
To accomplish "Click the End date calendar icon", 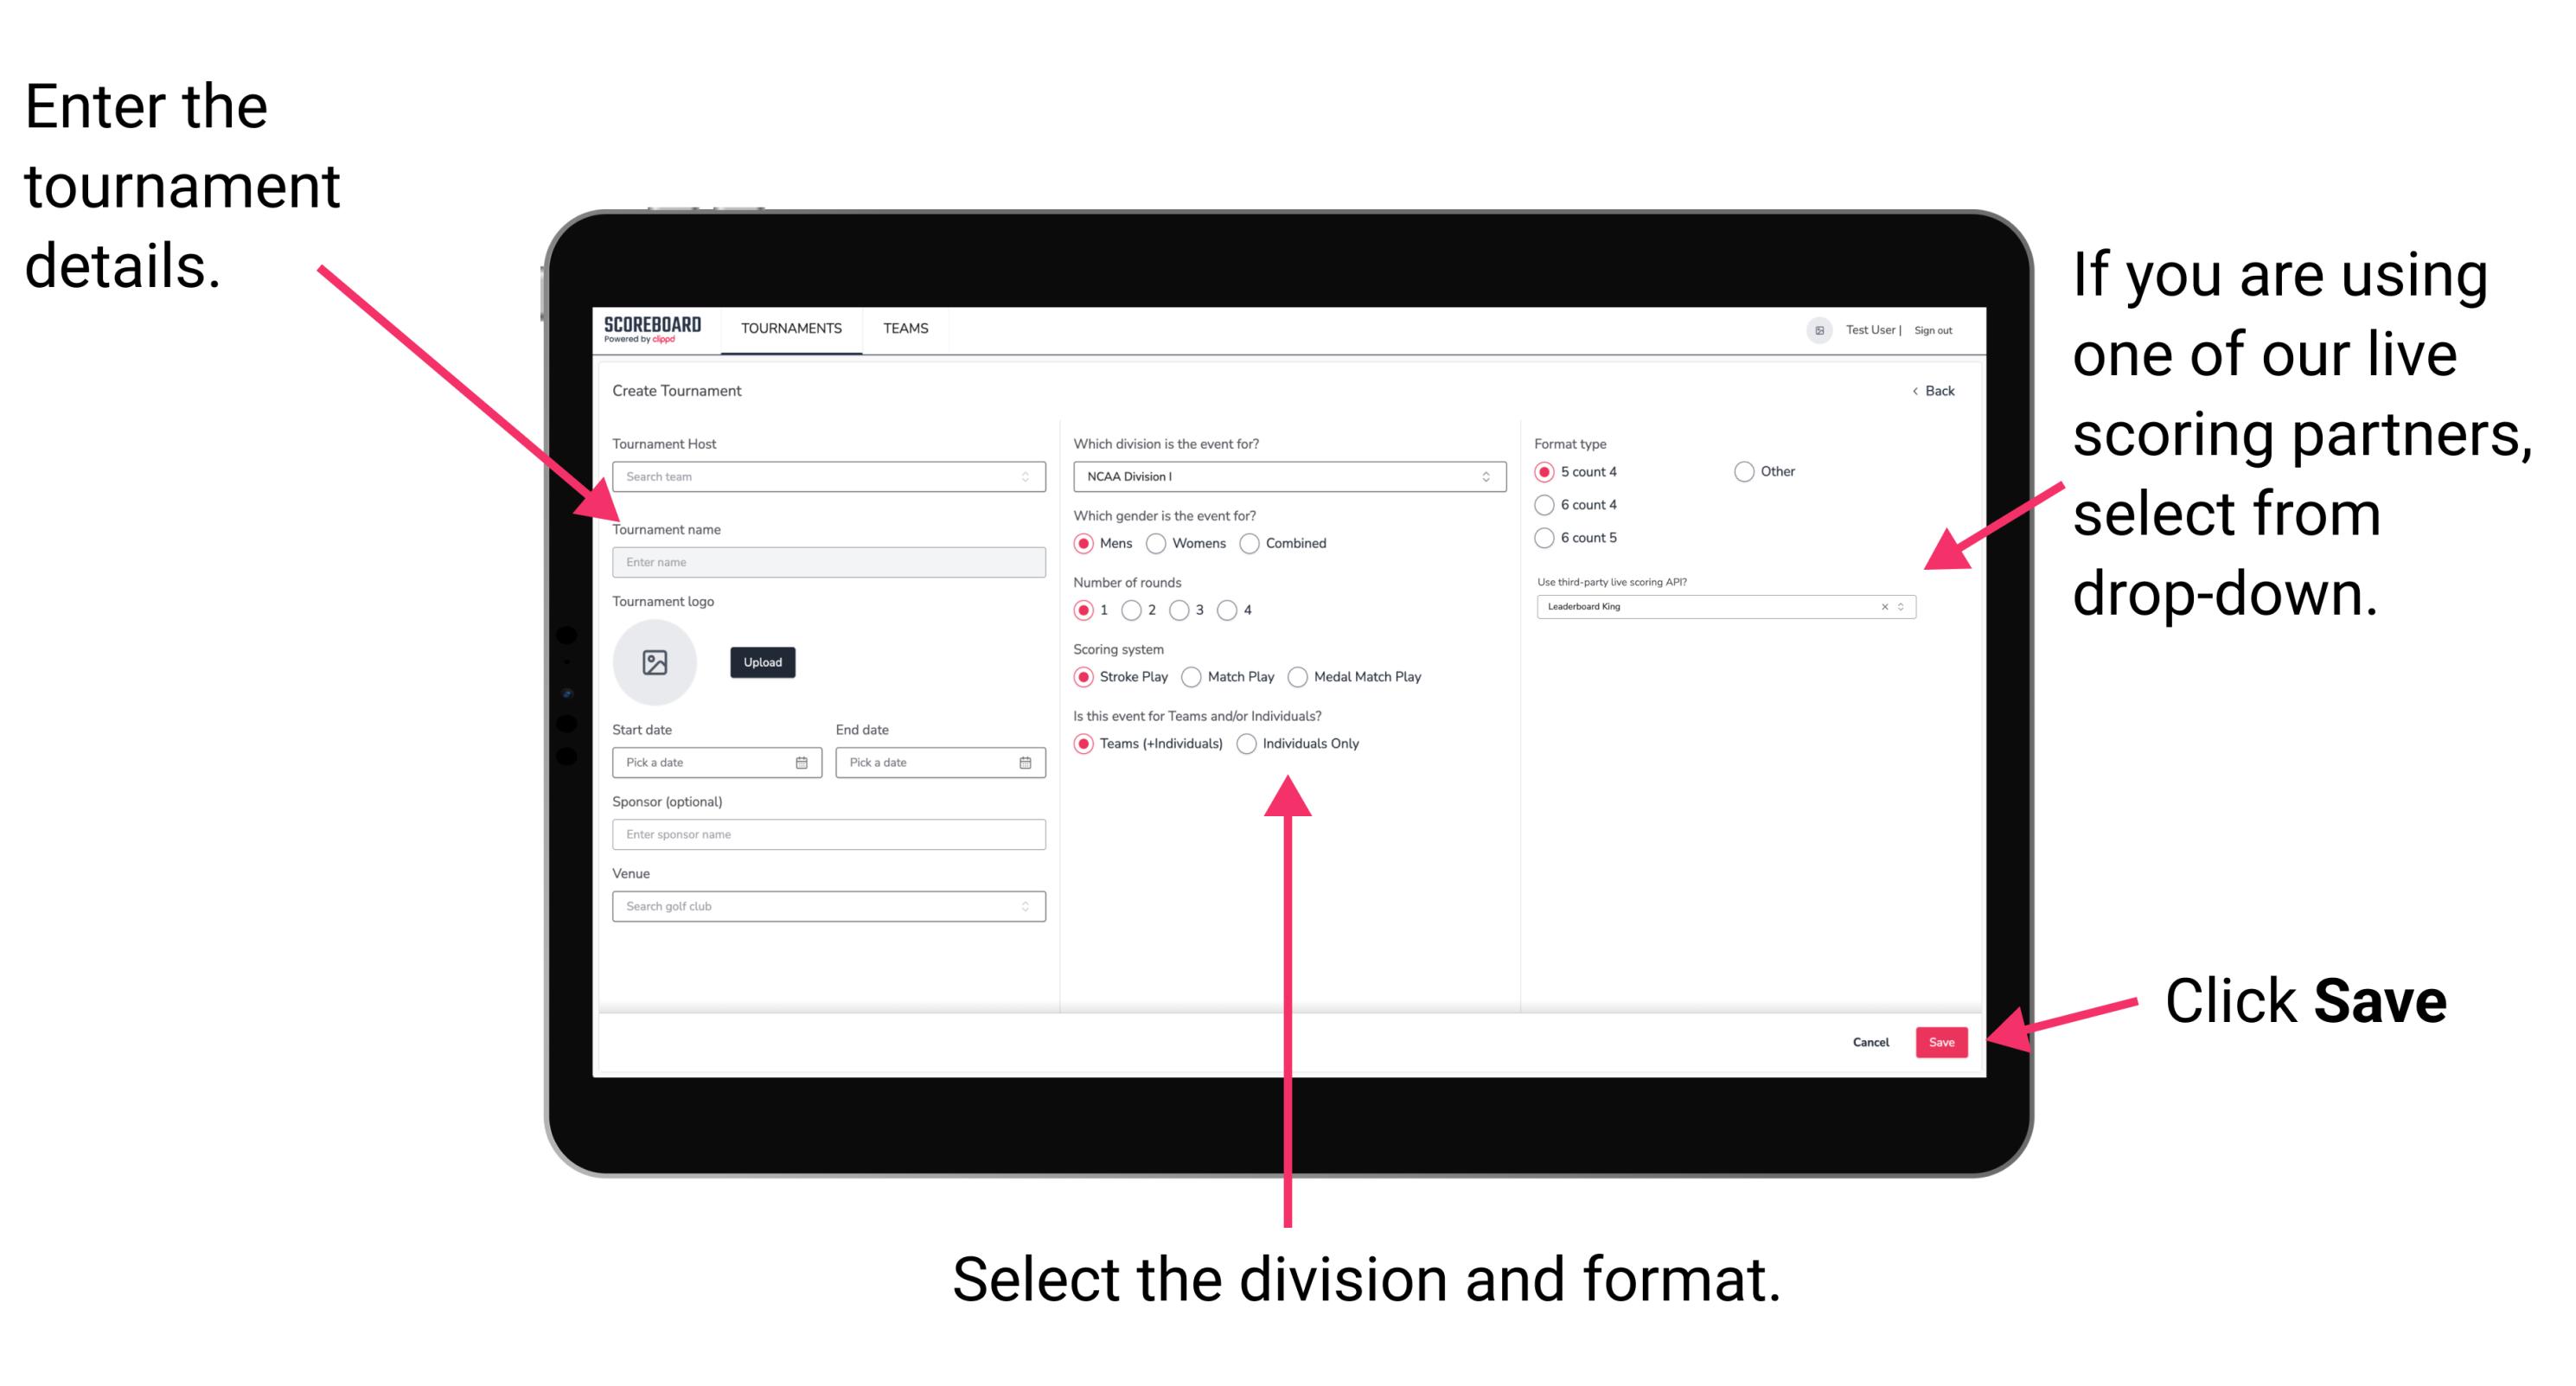I will point(1026,763).
